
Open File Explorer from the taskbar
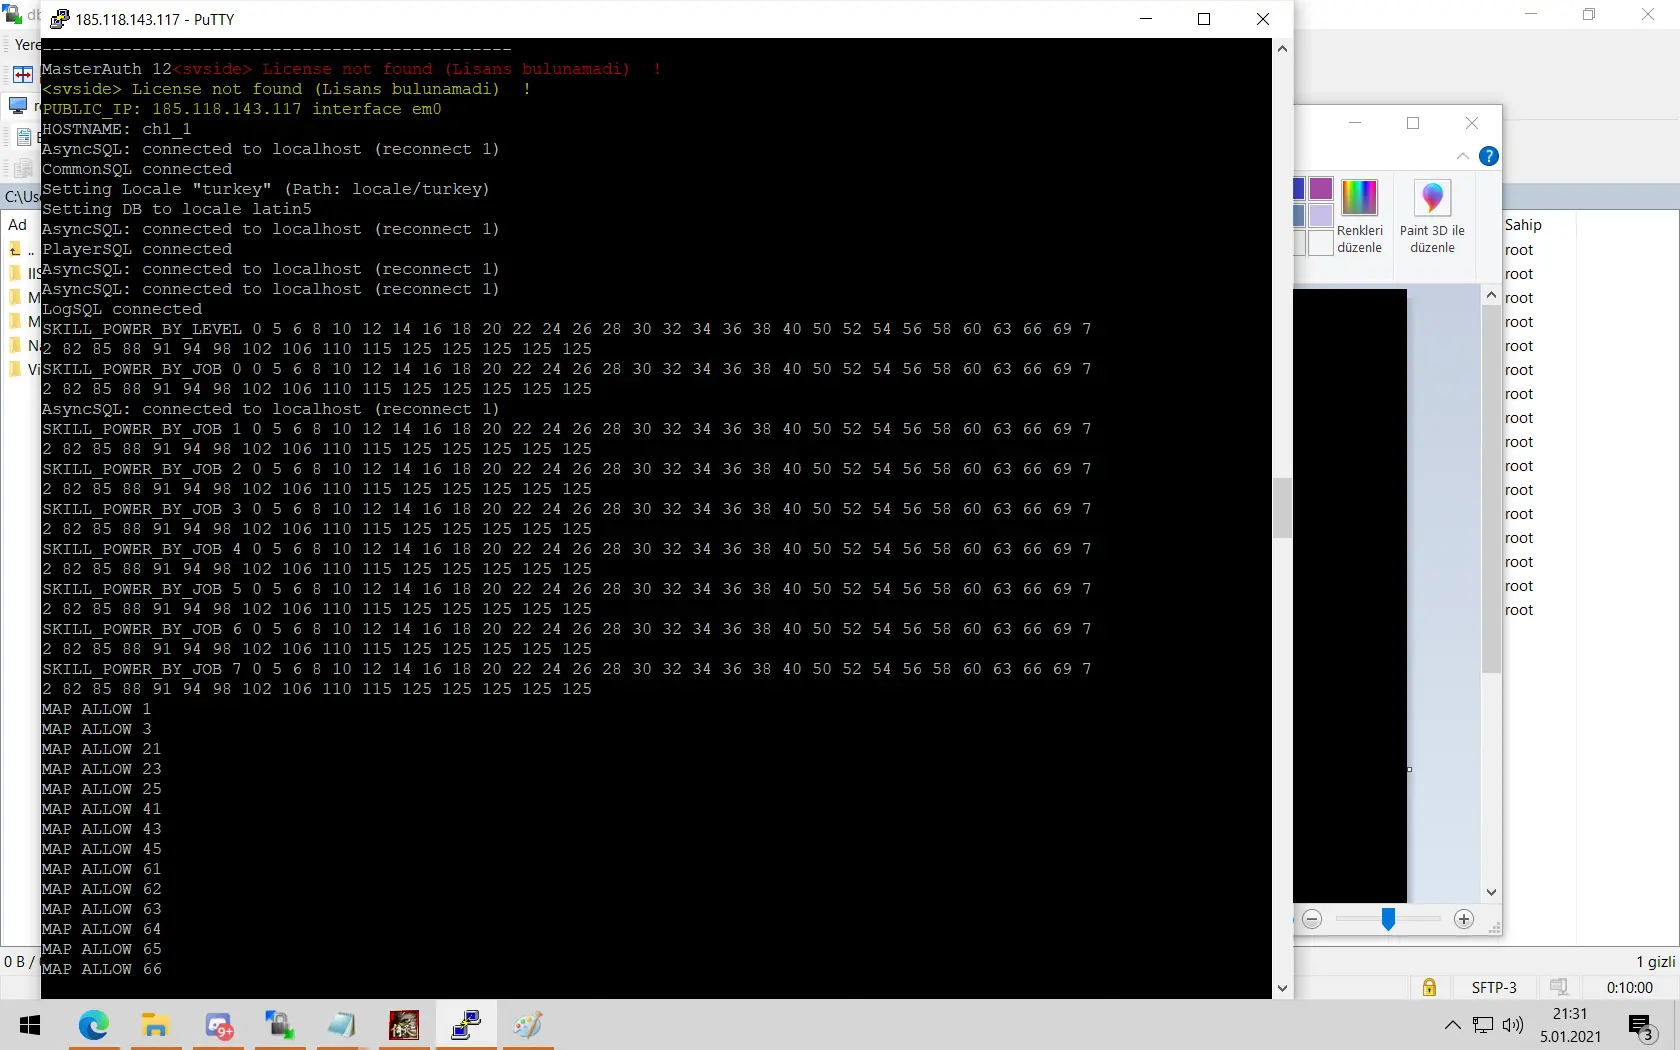coord(155,1025)
